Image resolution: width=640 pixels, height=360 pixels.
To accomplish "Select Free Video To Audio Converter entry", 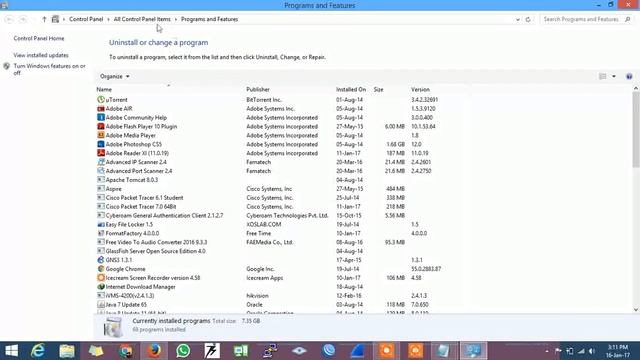I will [282, 242].
